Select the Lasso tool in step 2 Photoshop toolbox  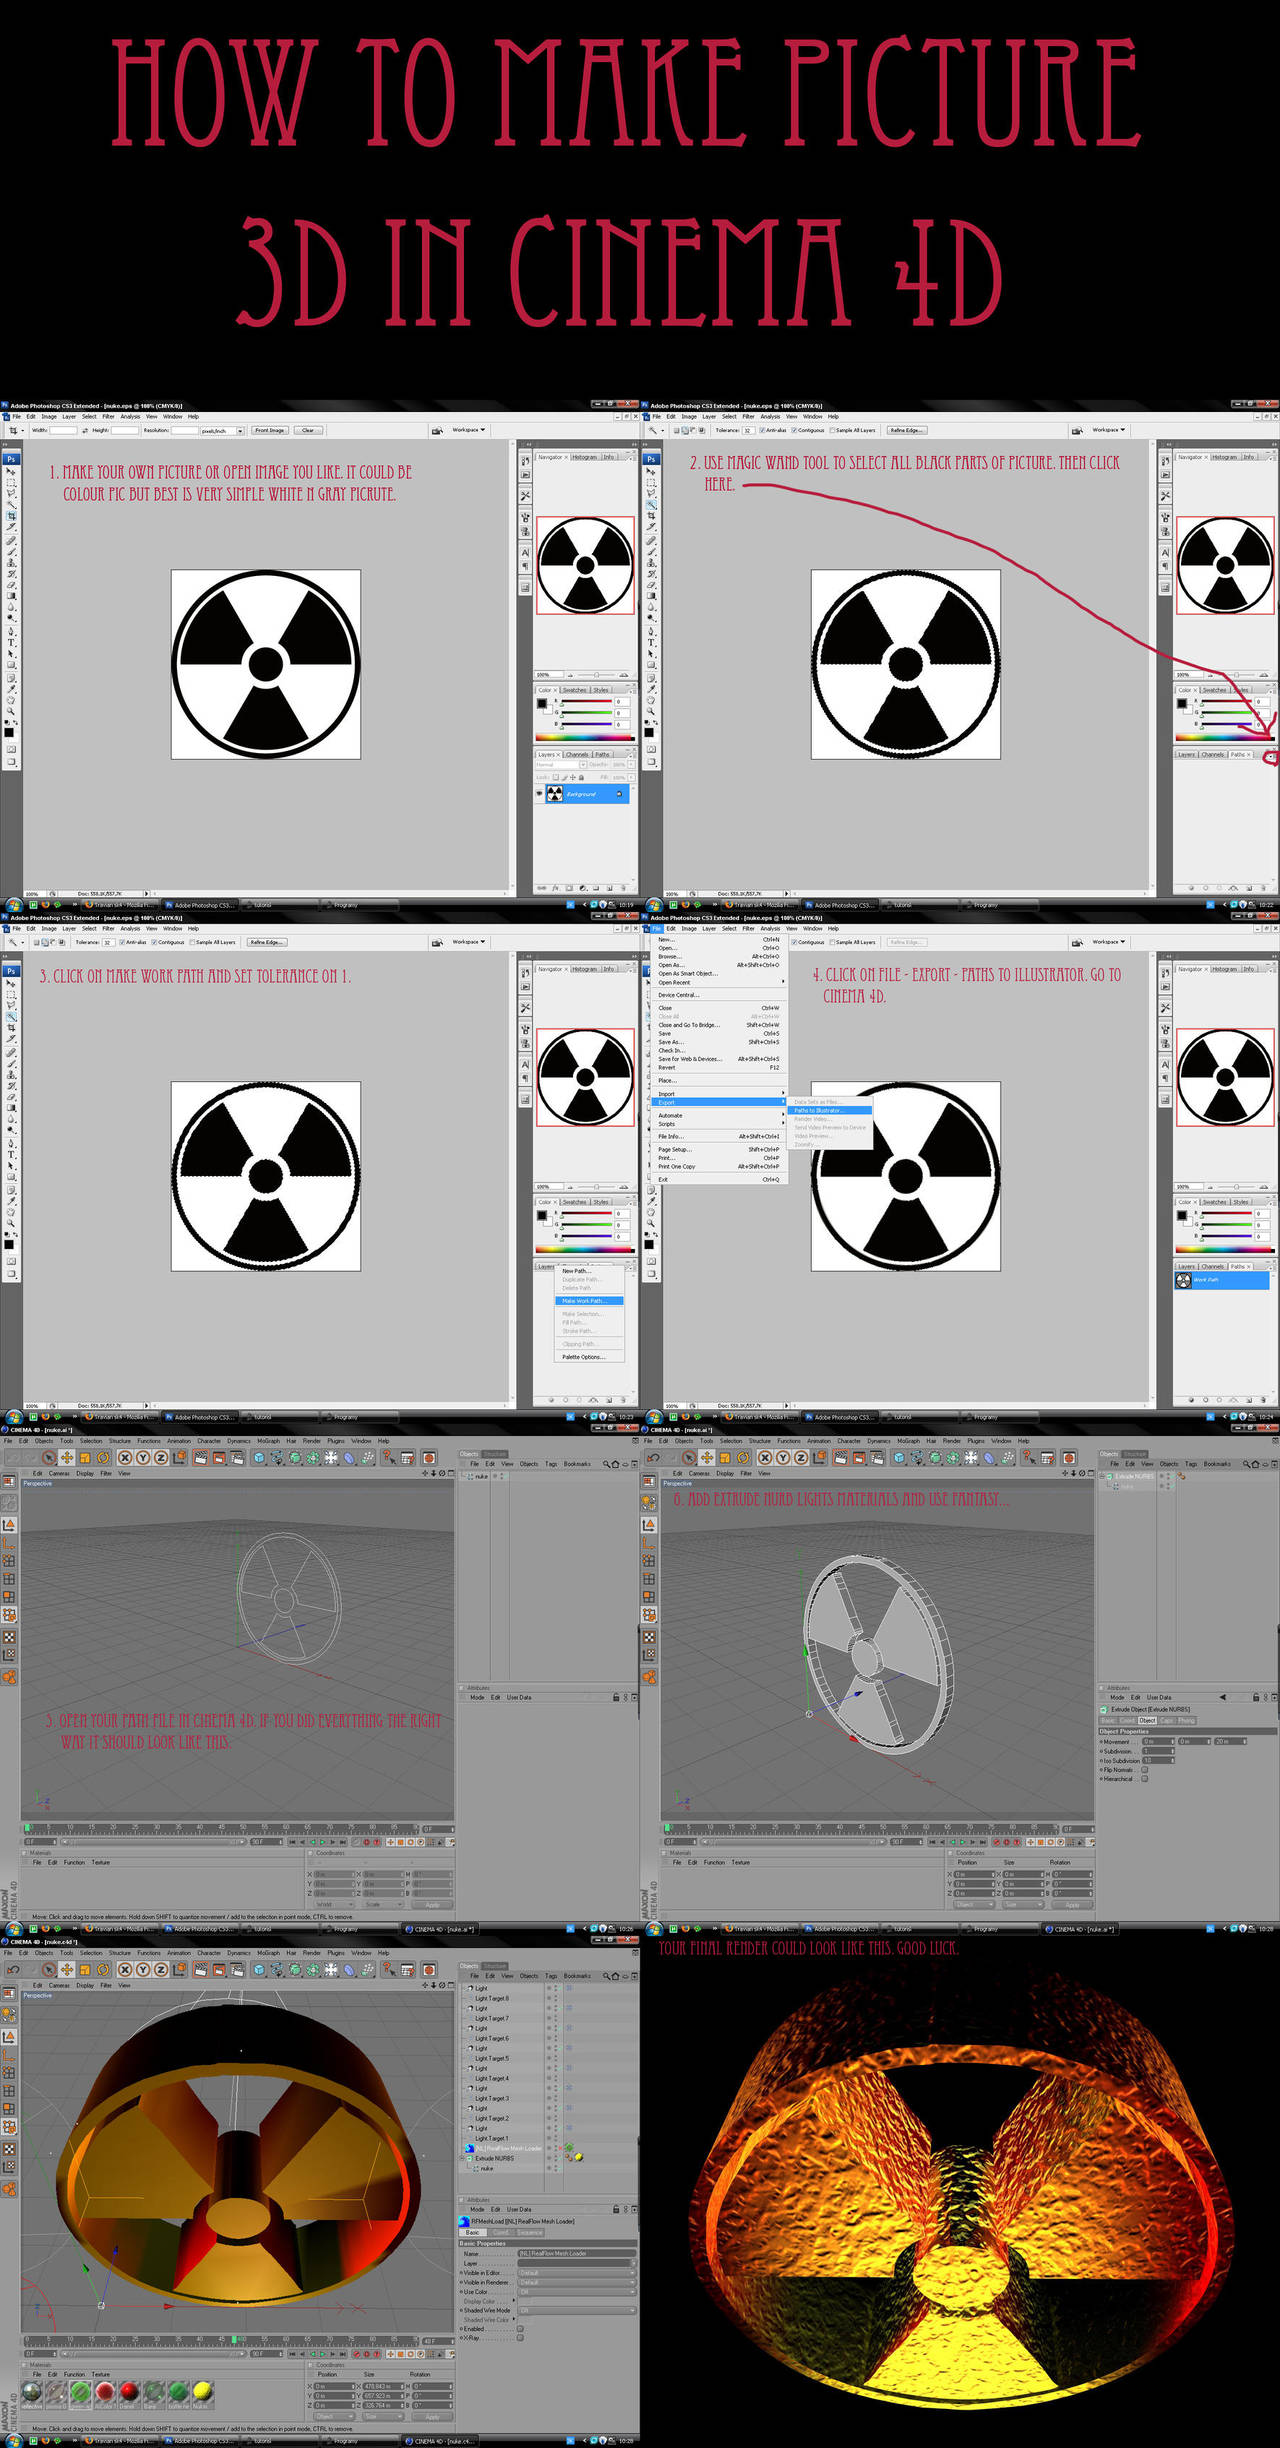[x=651, y=493]
